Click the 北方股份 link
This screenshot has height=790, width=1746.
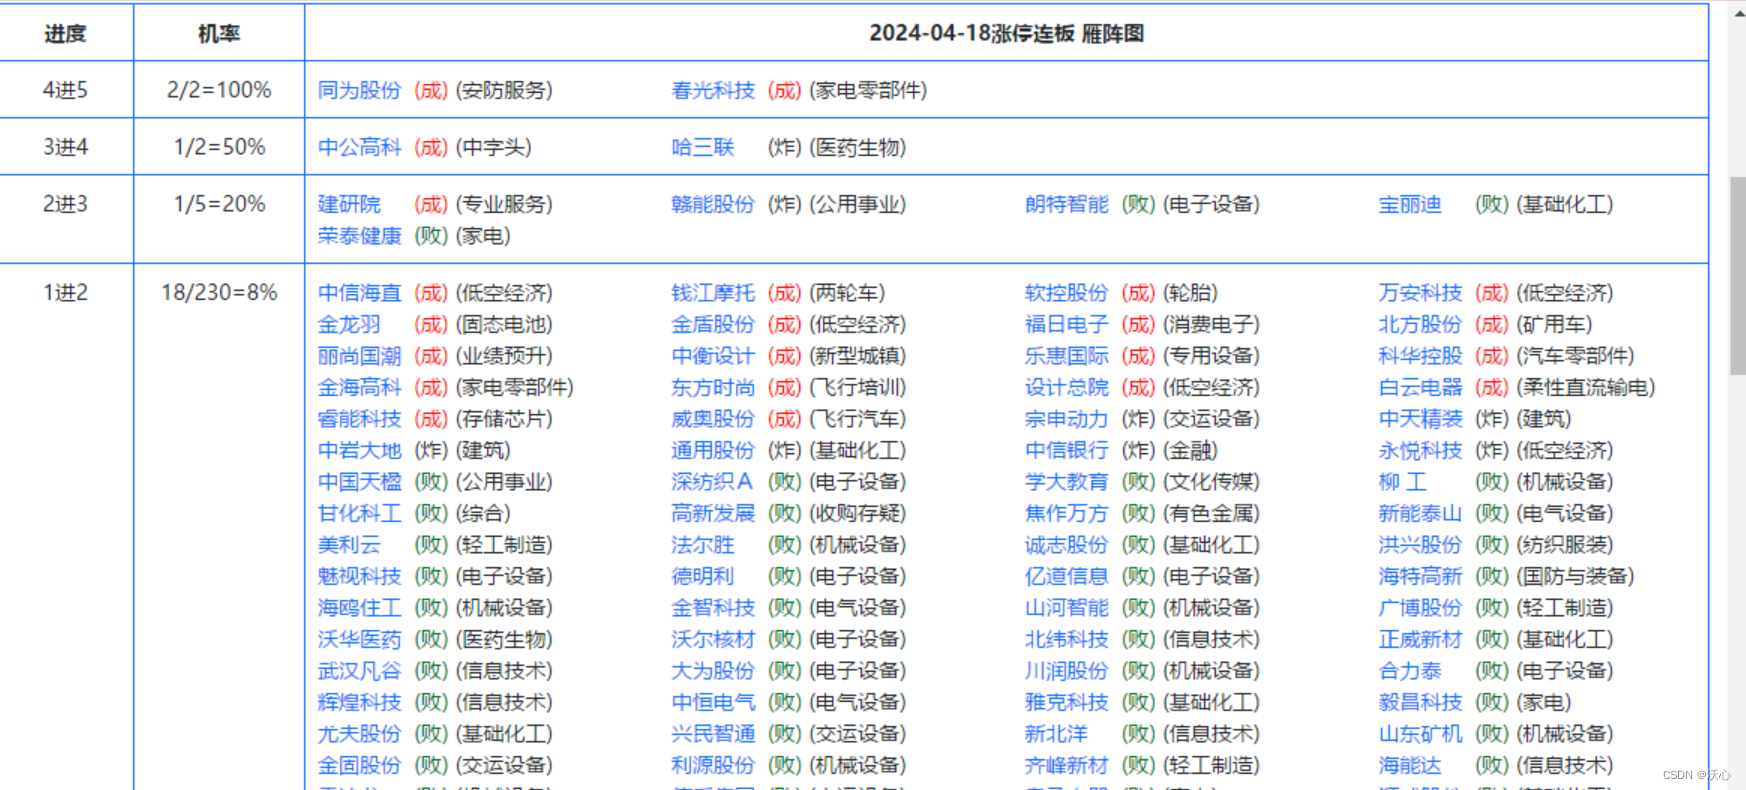(x=1420, y=324)
